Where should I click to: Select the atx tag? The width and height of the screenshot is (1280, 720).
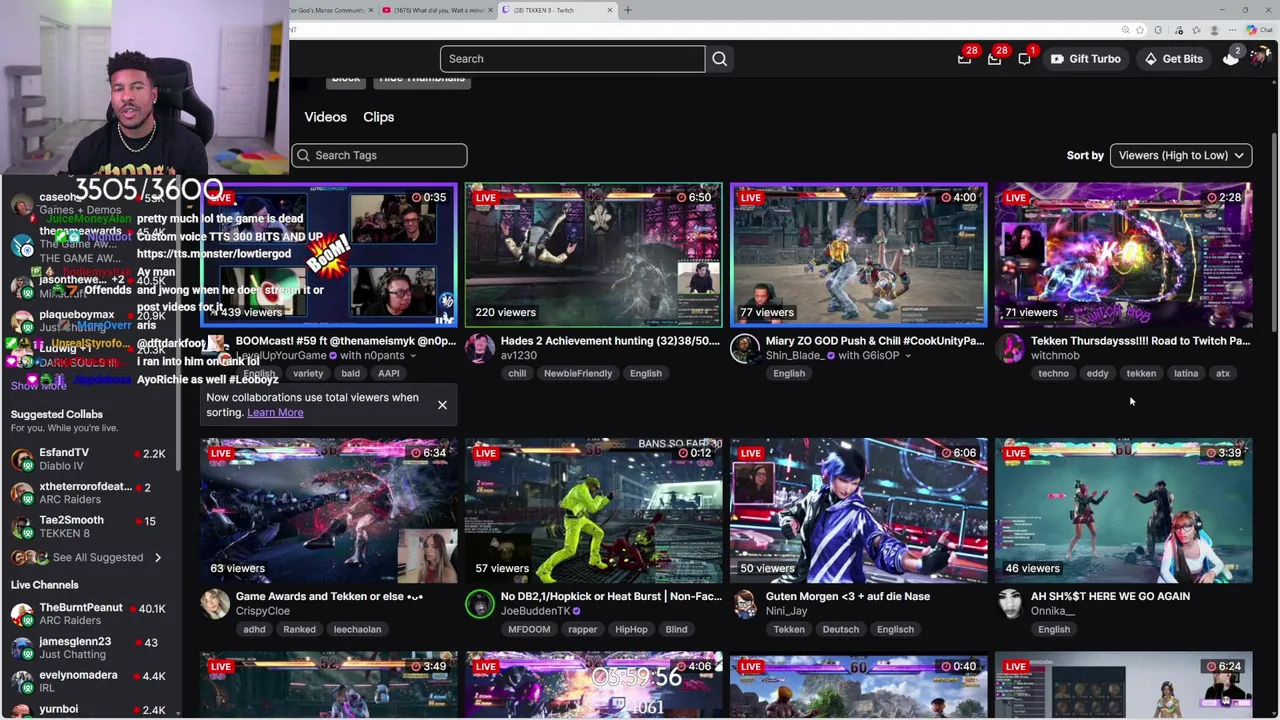pos(1223,373)
